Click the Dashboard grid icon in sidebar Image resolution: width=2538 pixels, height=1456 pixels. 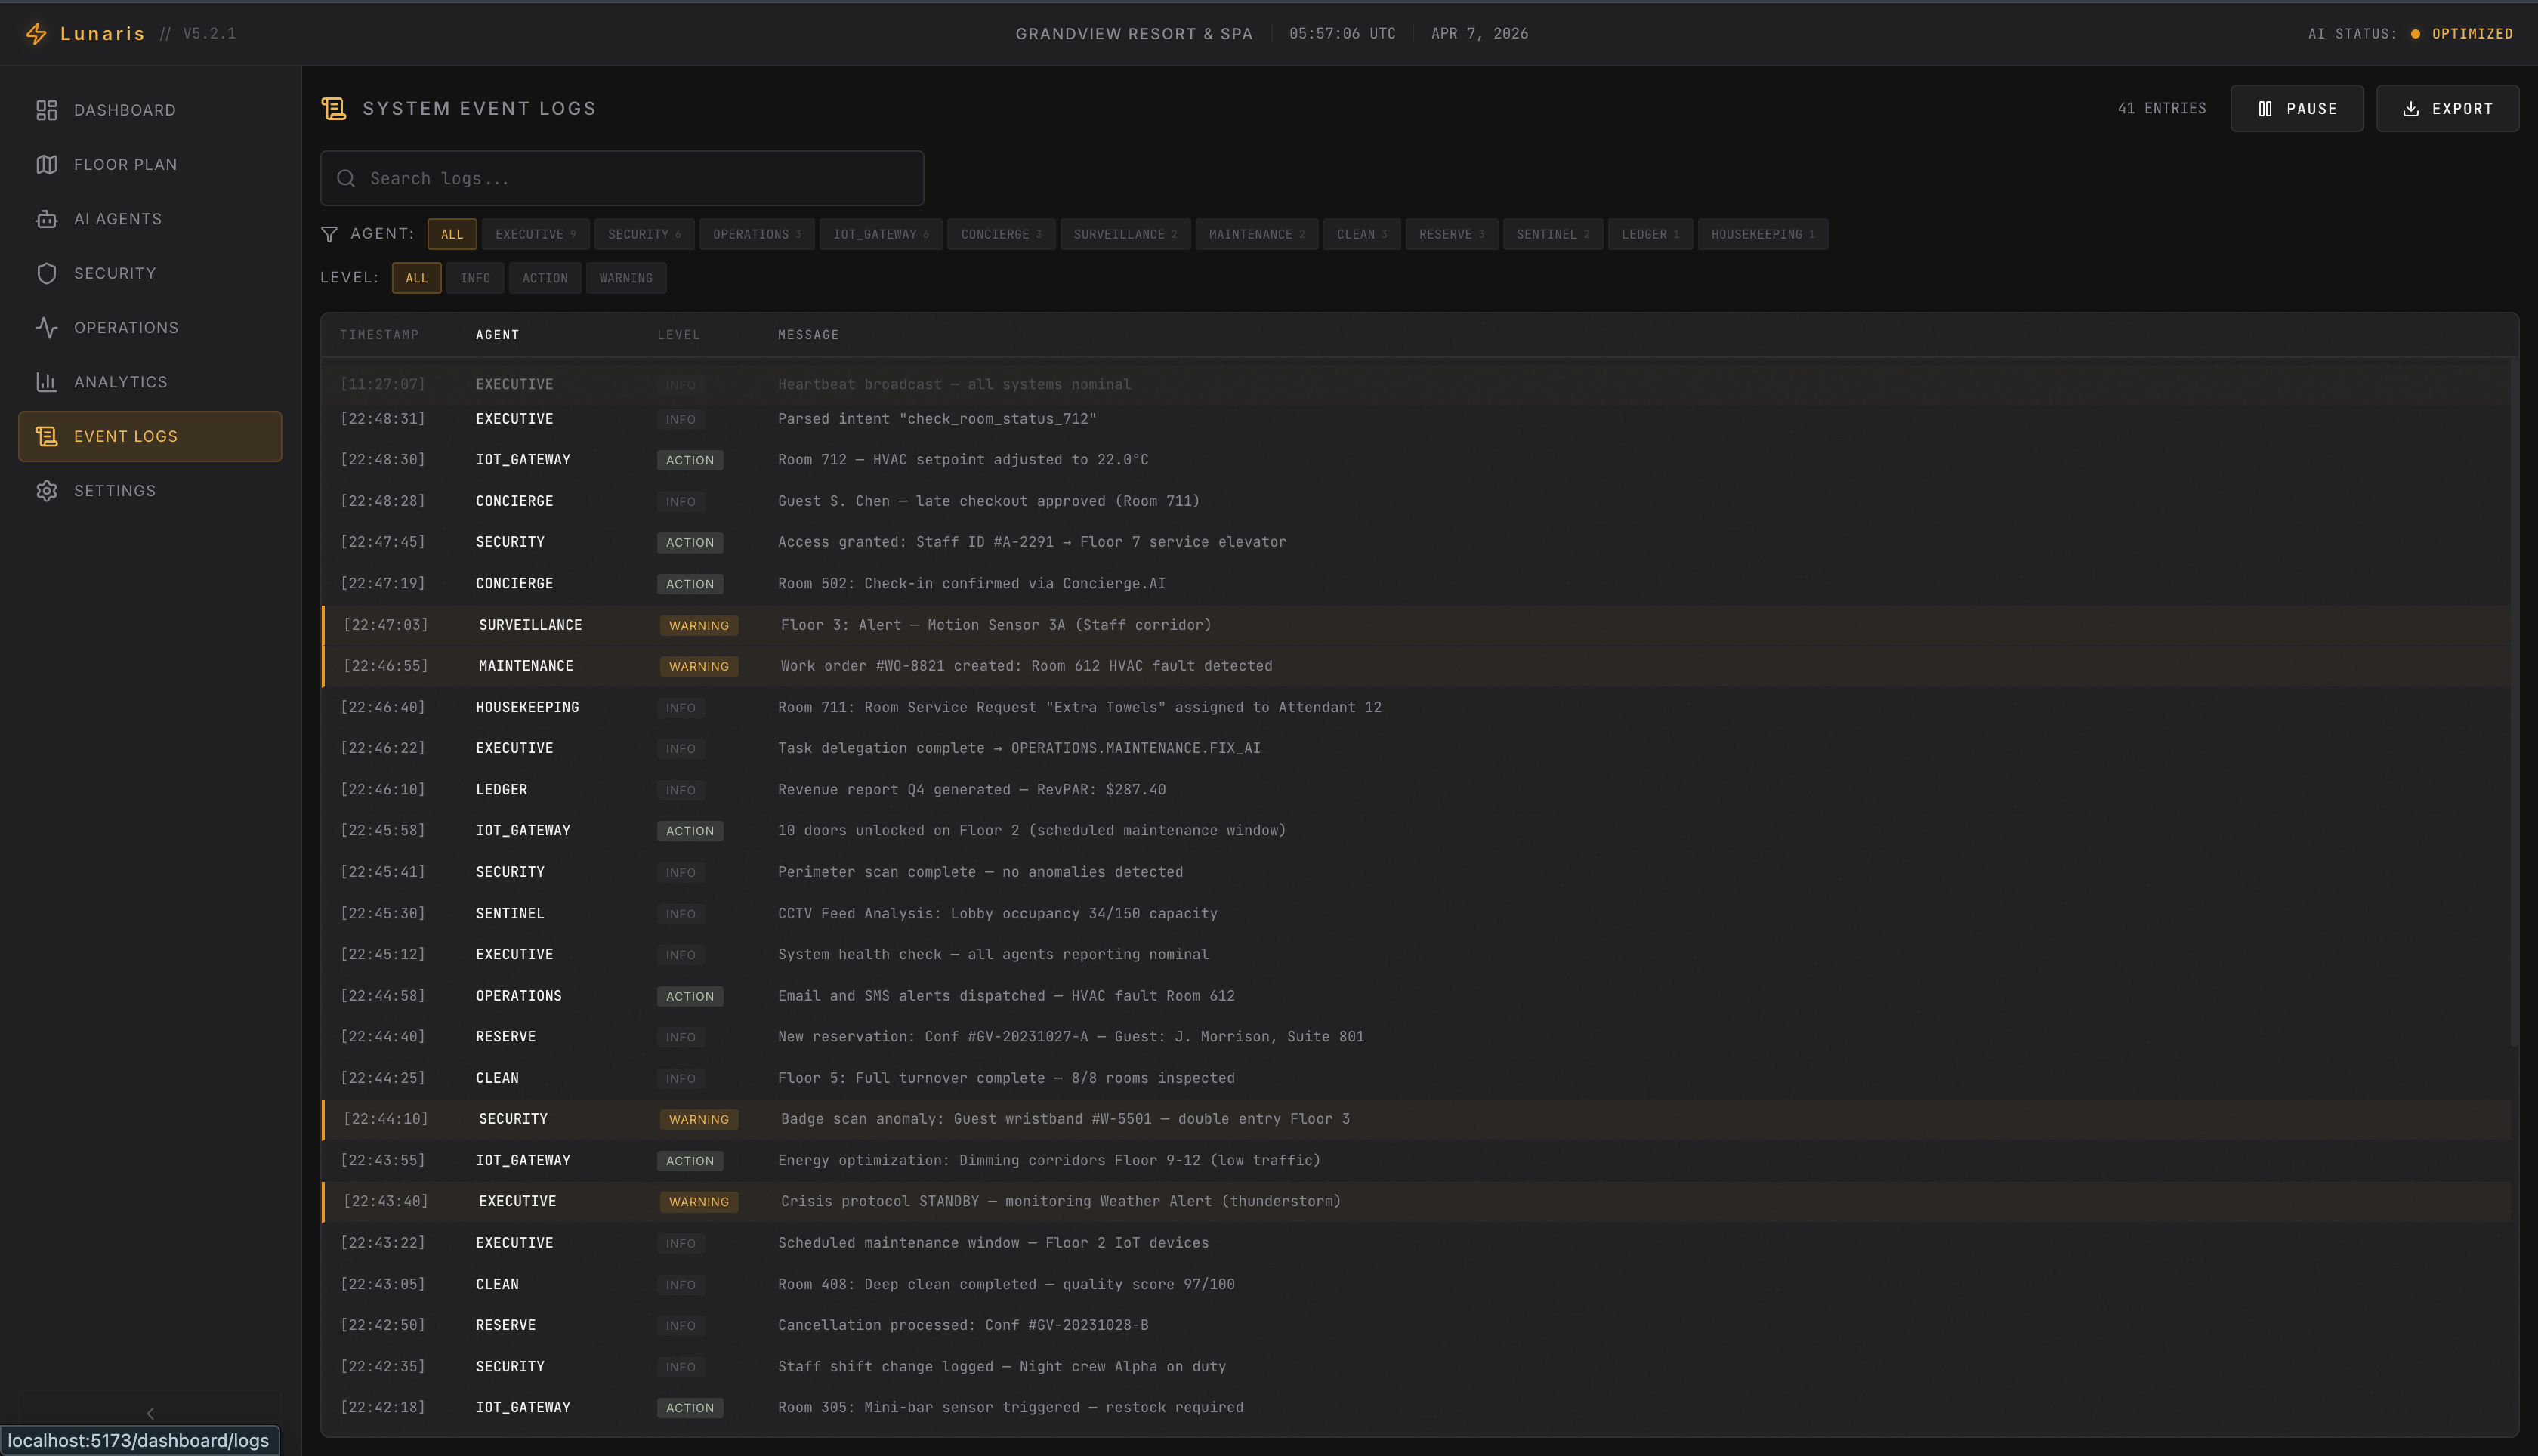[x=46, y=110]
